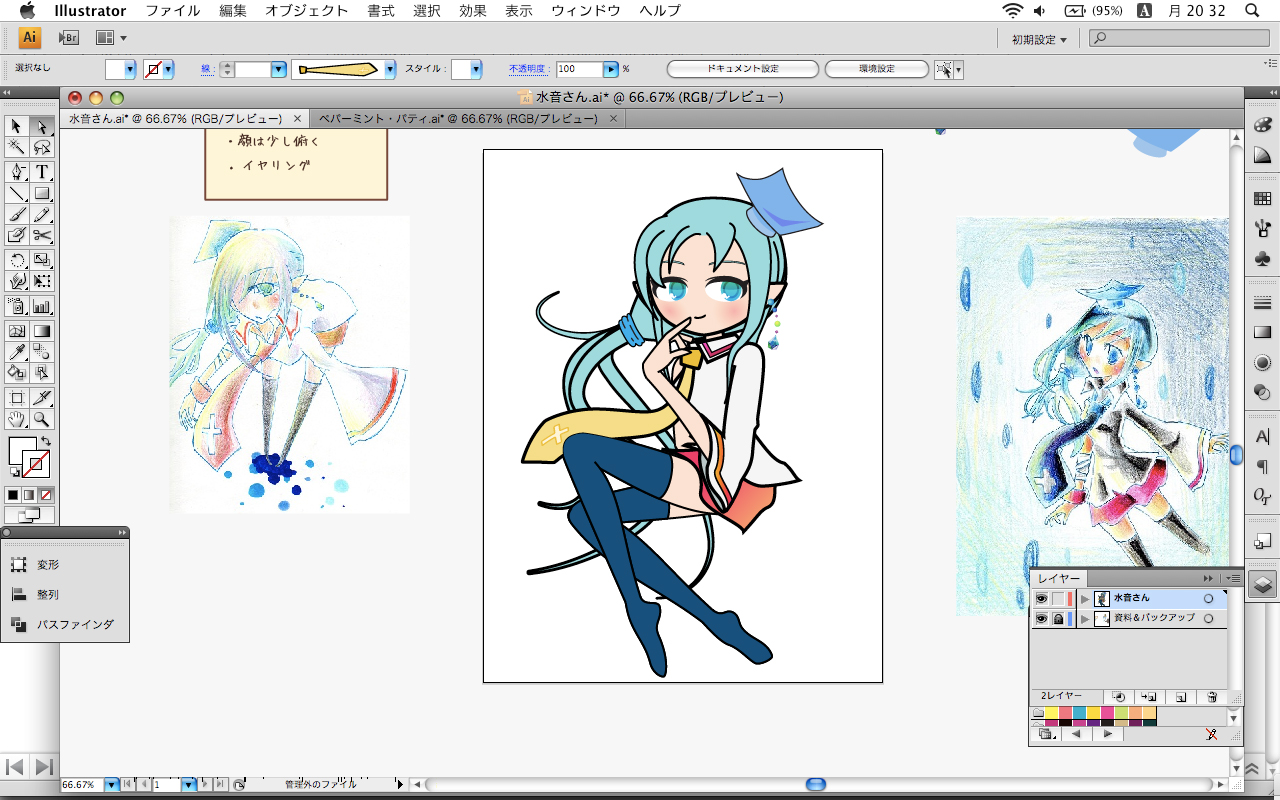
Task: Toggle the lock box for 水音さん layer
Action: [1058, 598]
